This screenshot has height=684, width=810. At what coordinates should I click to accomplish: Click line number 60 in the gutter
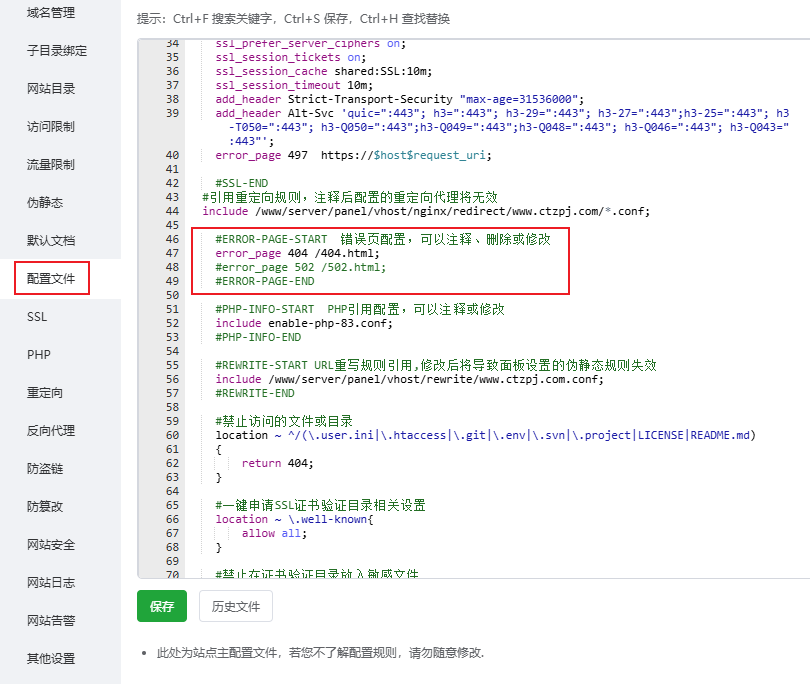(x=172, y=436)
